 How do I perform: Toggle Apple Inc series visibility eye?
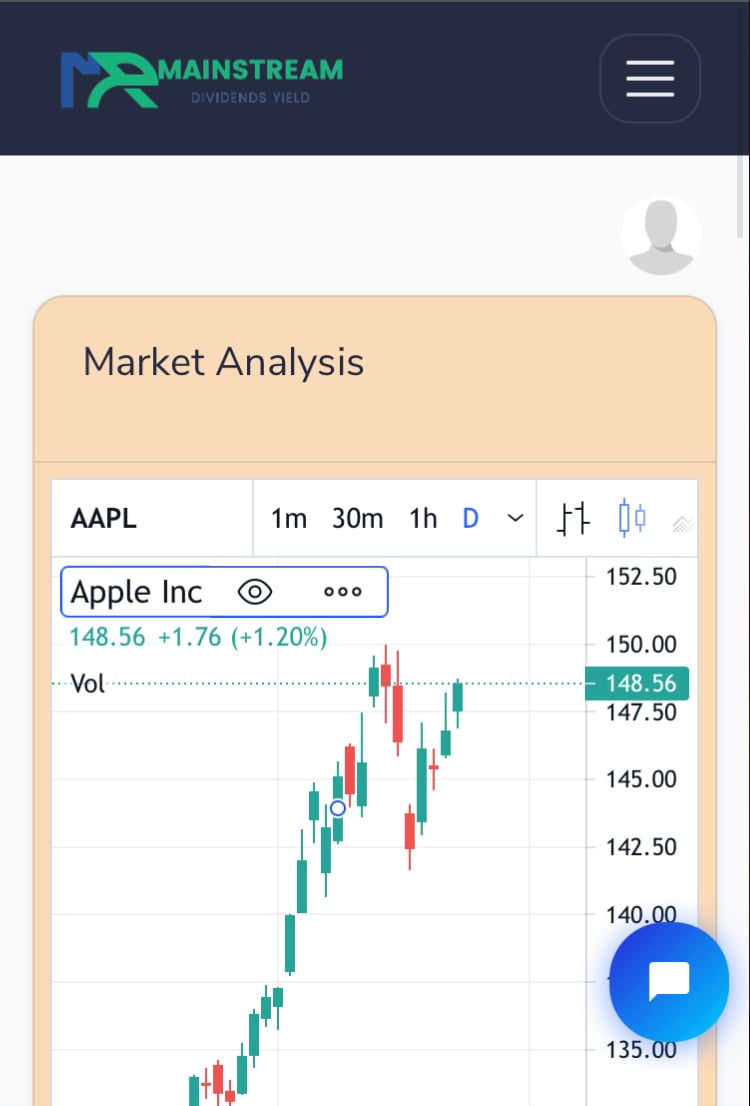(x=255, y=592)
